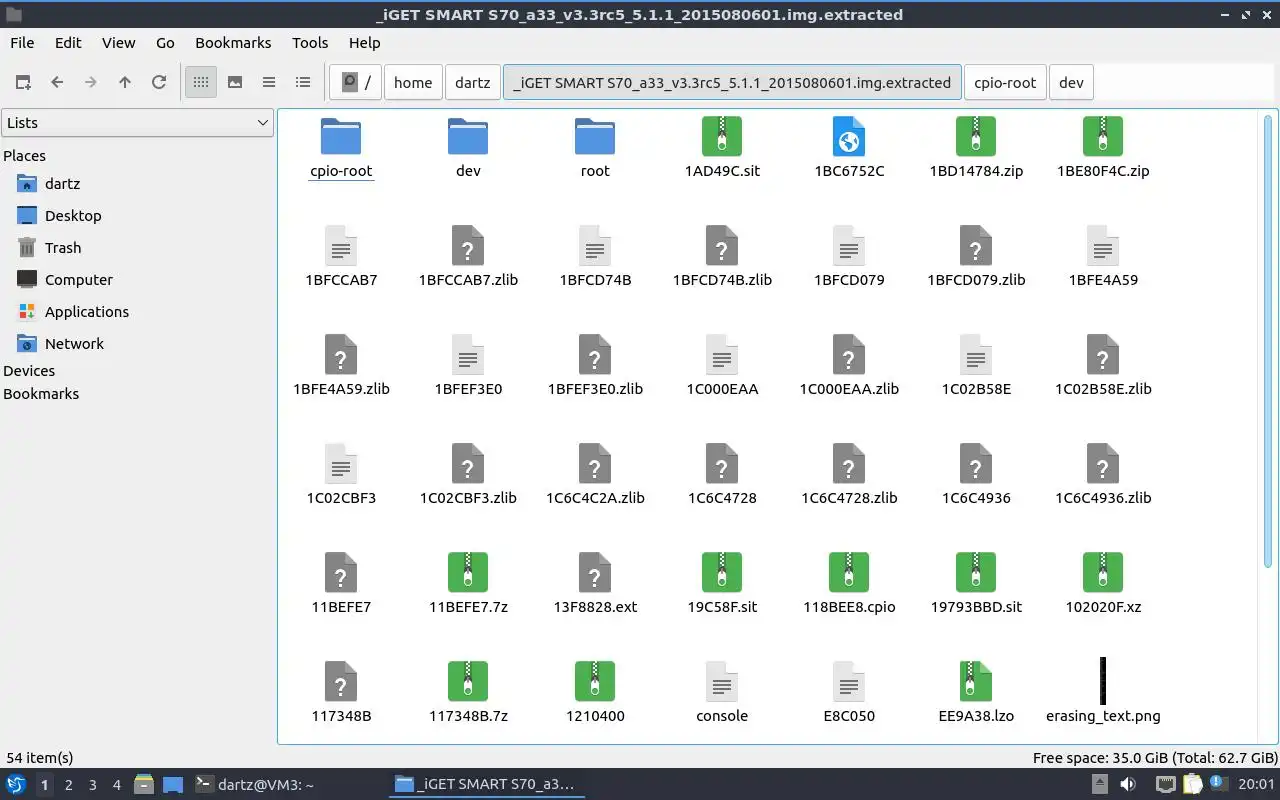Select the EE9A38.lzo archive
The height and width of the screenshot is (800, 1280).
tap(976, 682)
